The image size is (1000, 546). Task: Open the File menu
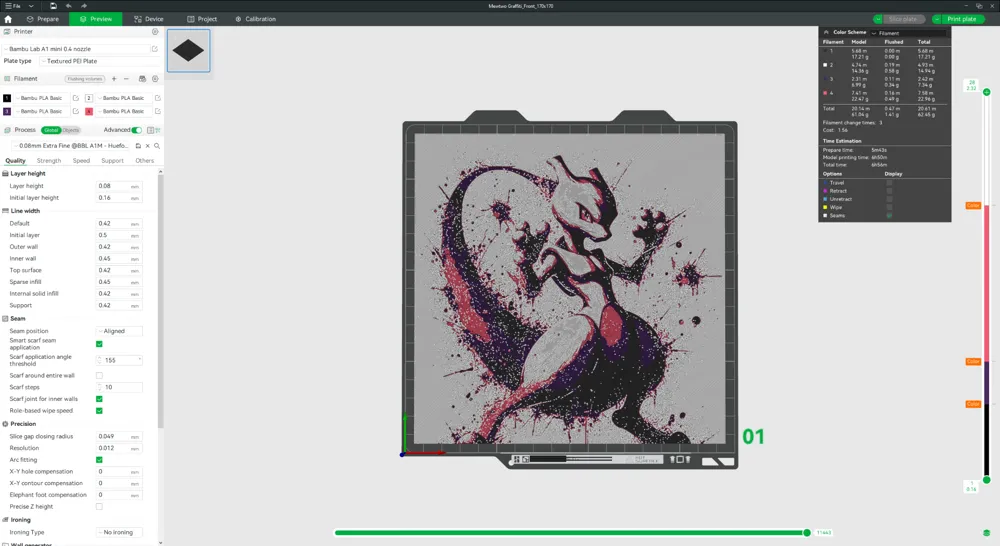tap(13, 6)
